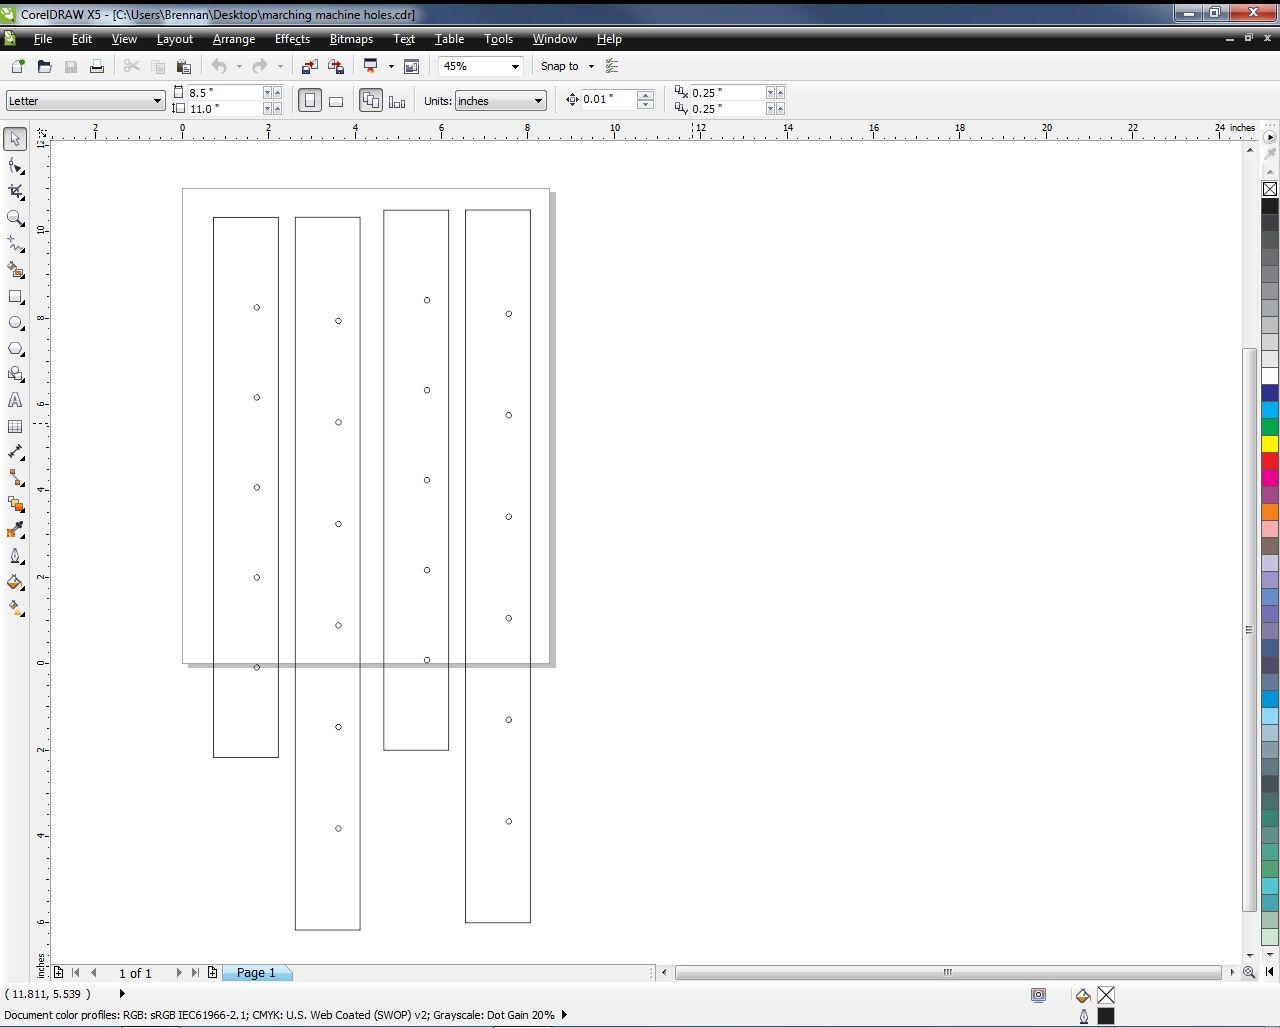Set page orientation to Portrait
The image size is (1280, 1028).
(310, 101)
